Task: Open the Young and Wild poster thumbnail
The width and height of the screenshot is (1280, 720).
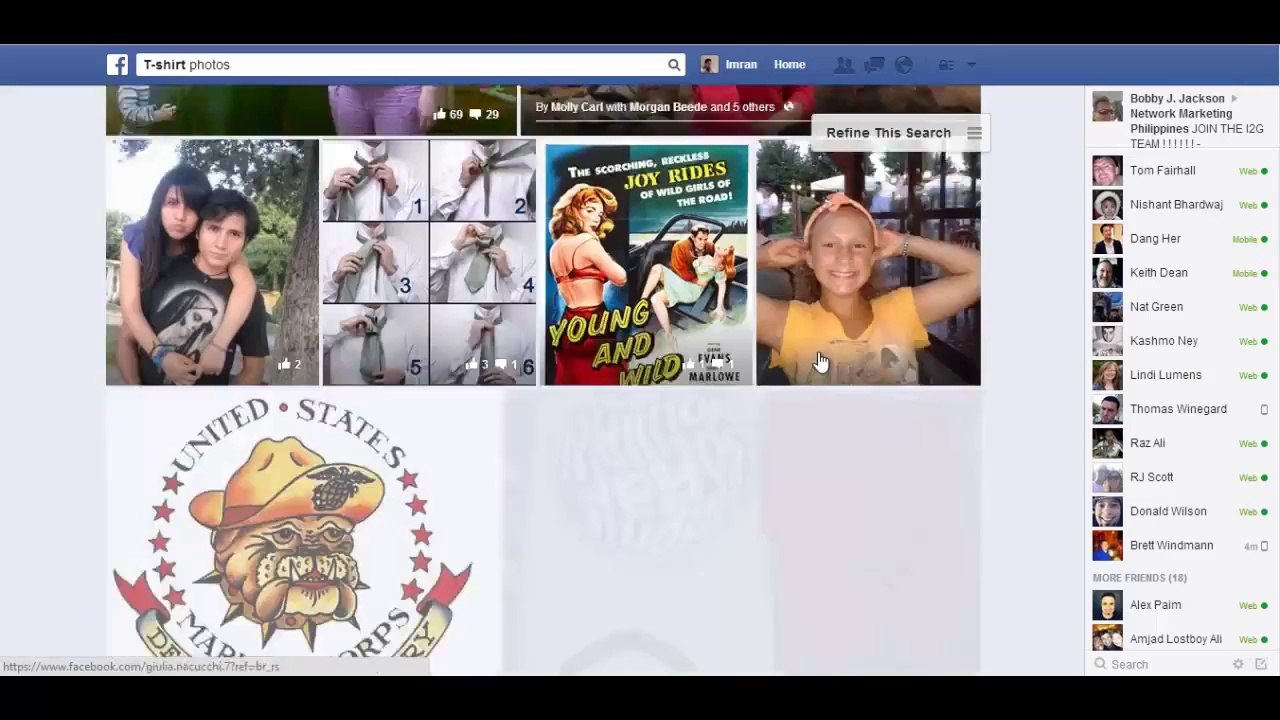Action: point(646,264)
